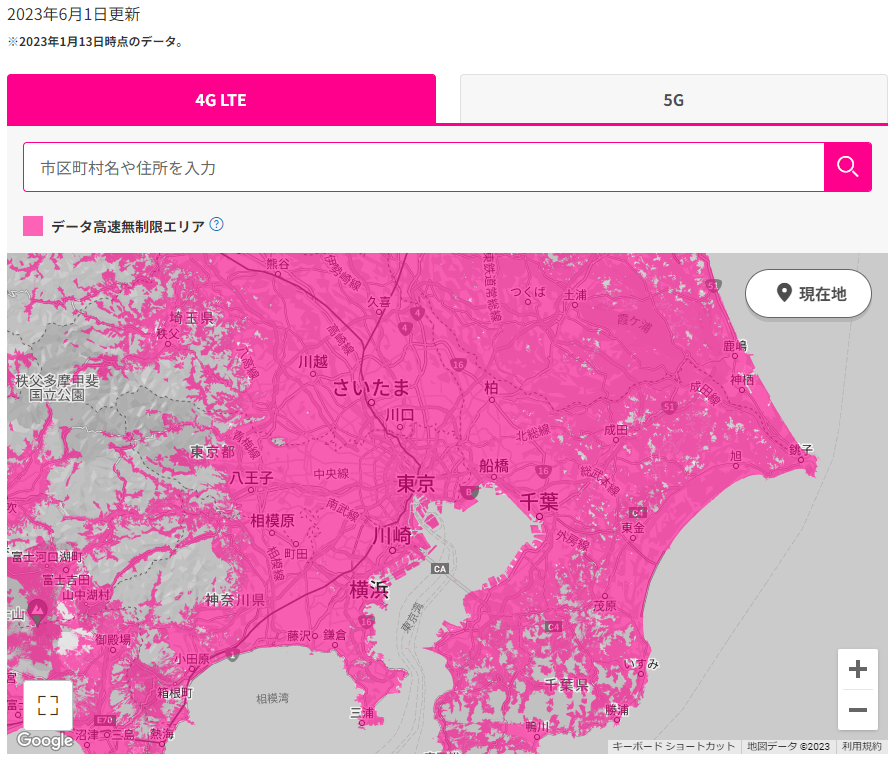
Task: Click the 鎌倉 label on the map
Action: coord(334,635)
